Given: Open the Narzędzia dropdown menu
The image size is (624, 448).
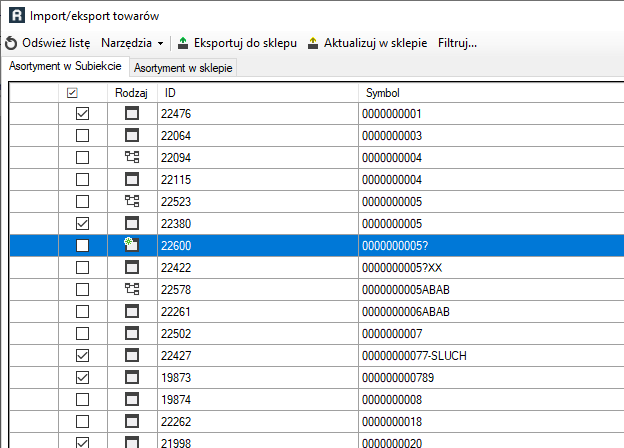Looking at the screenshot, I should tap(132, 43).
